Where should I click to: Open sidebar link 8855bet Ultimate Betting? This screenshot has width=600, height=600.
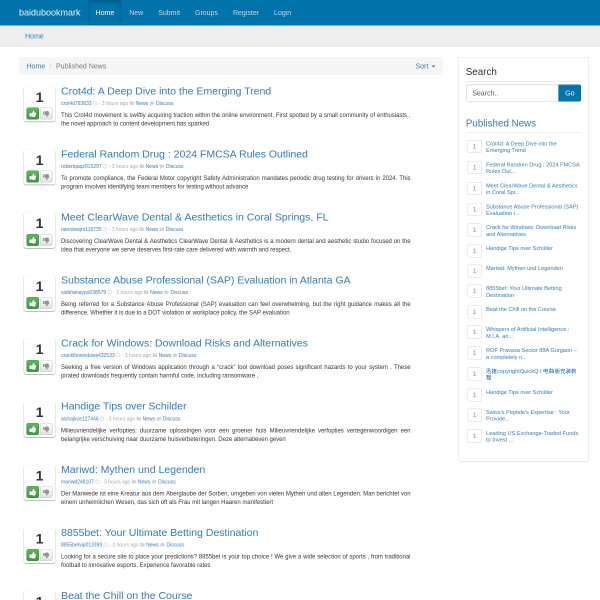pos(523,291)
